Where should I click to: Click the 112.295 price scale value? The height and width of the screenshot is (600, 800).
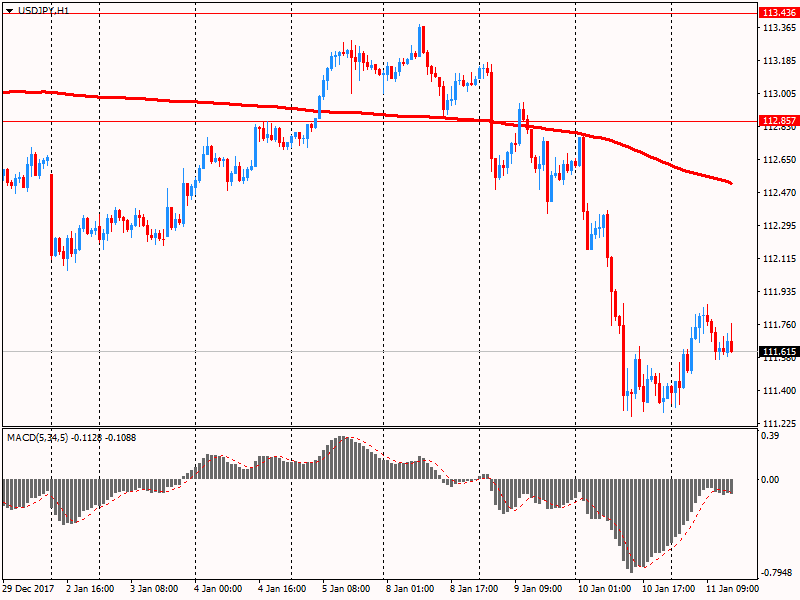coord(779,226)
